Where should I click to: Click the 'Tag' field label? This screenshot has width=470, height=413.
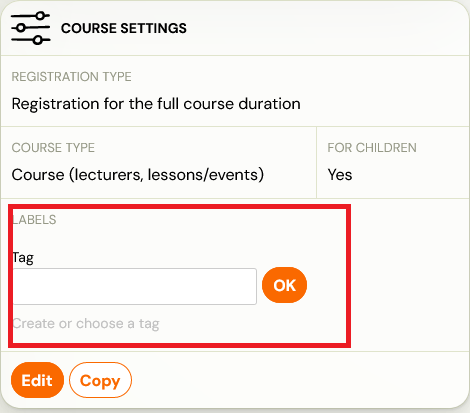click(x=23, y=258)
